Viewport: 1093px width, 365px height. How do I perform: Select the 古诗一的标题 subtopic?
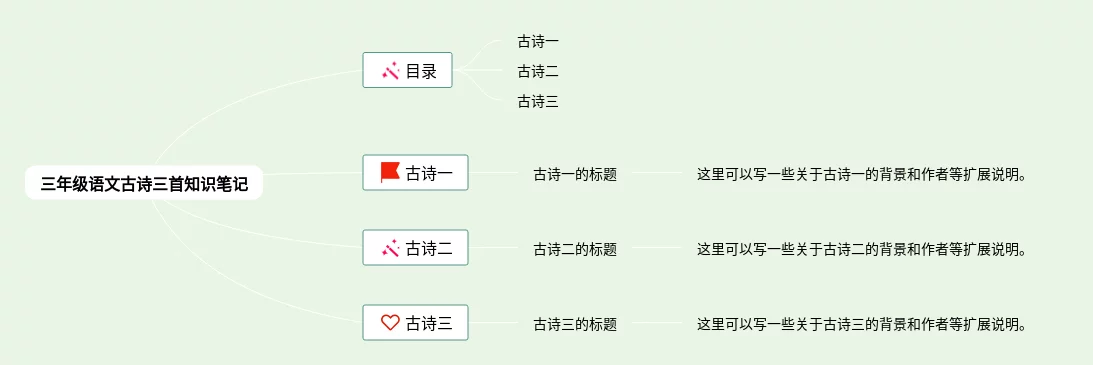click(x=575, y=174)
